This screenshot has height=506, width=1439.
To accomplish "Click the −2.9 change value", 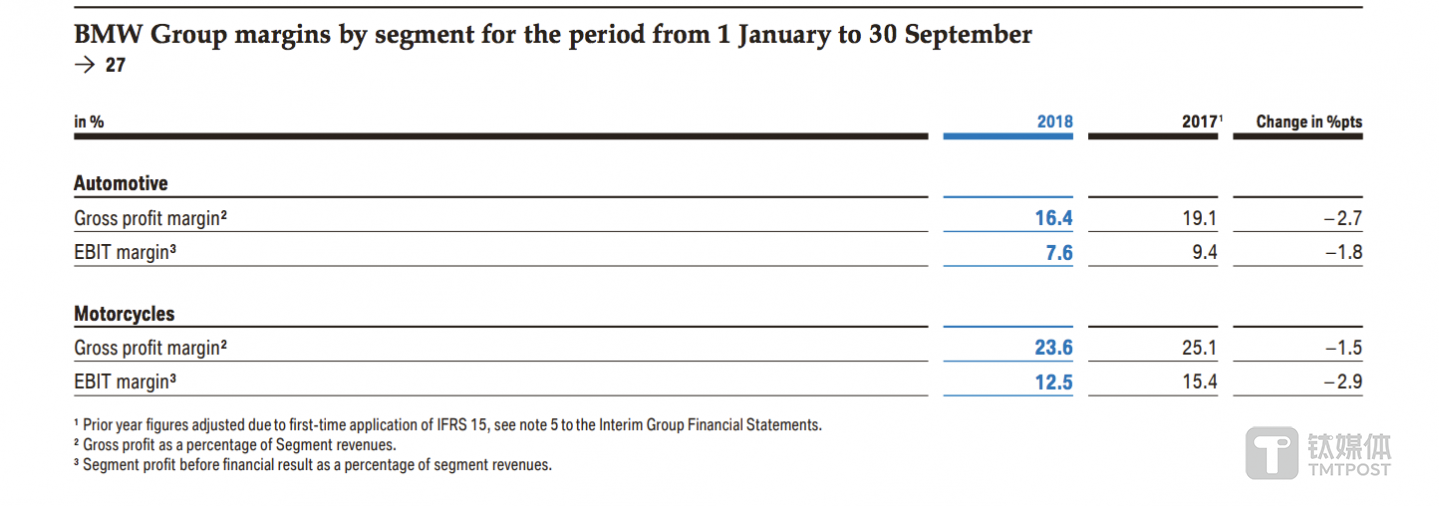I will click(x=1342, y=382).
